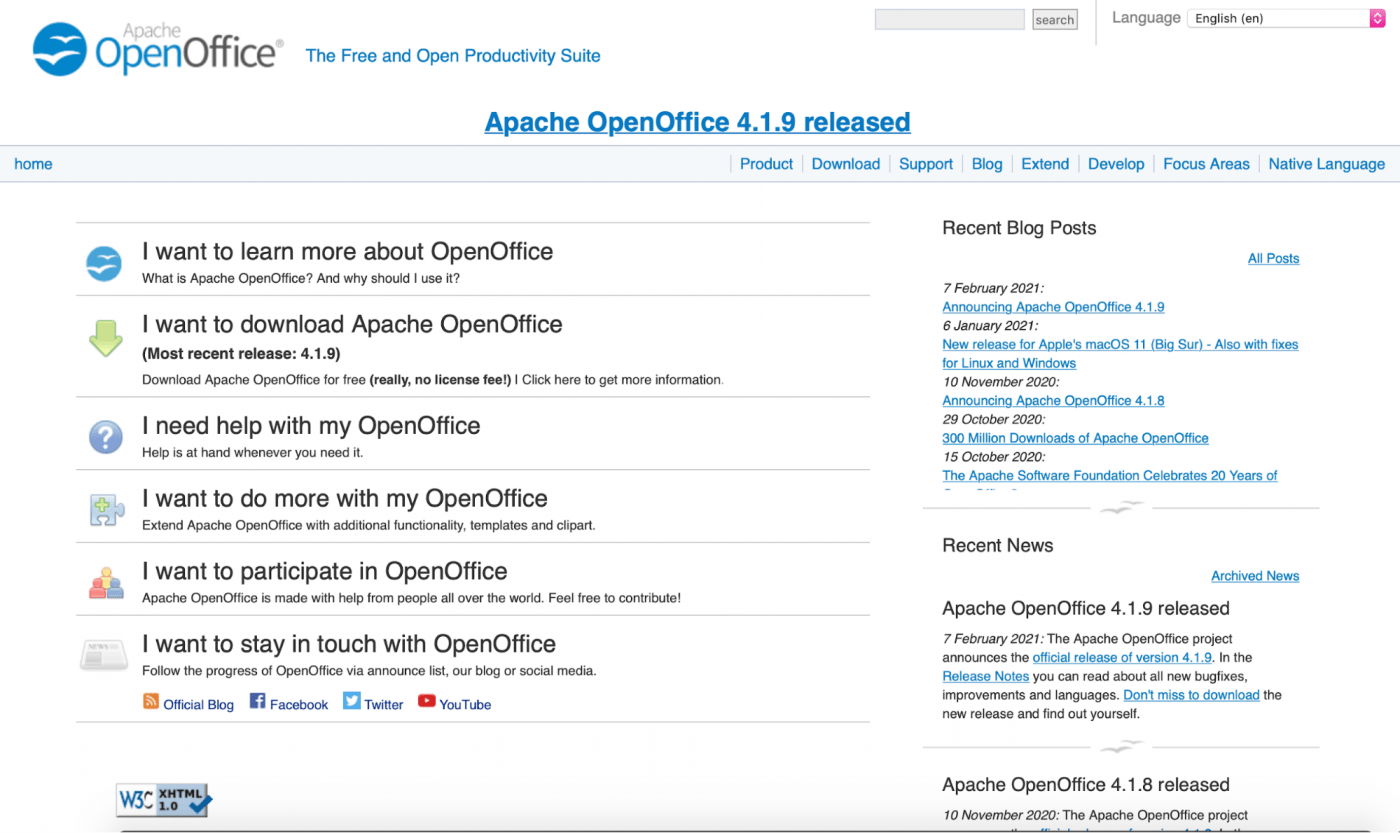Open the Native Language menu

tap(1327, 164)
